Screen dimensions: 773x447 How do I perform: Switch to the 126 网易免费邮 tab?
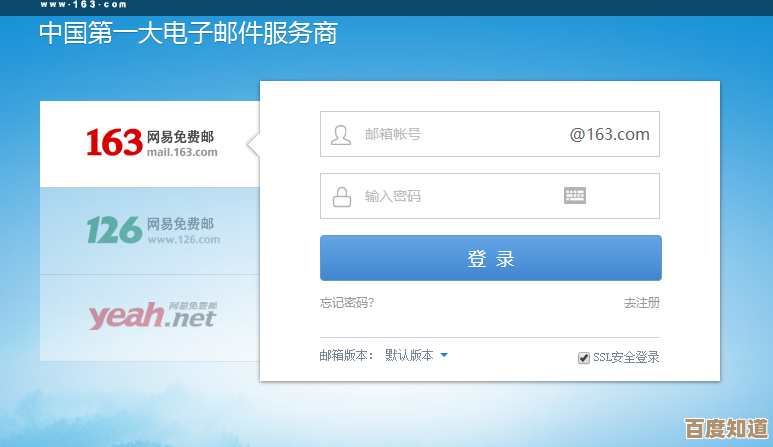click(x=150, y=231)
